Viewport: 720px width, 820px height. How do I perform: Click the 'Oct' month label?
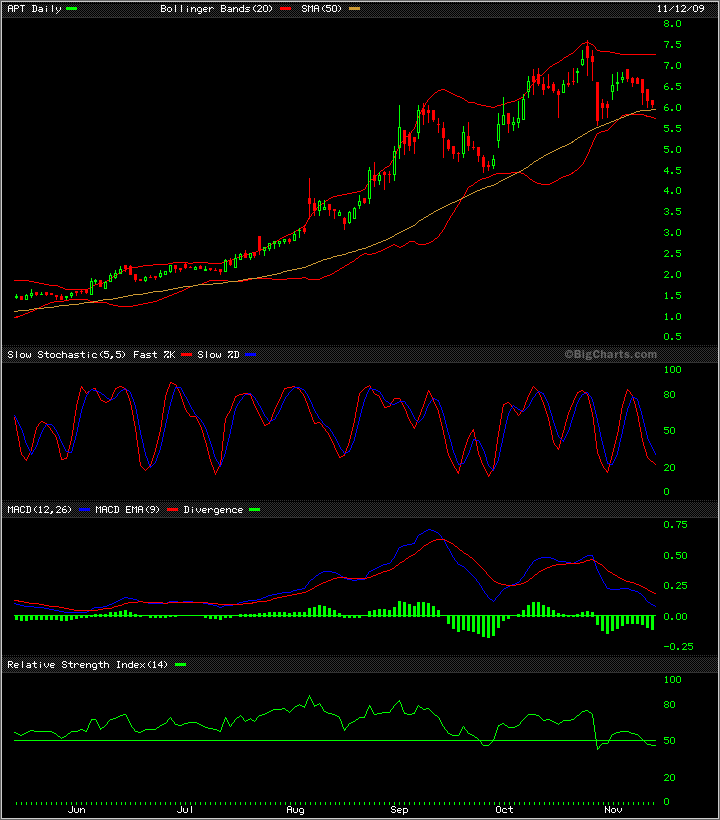click(x=505, y=810)
